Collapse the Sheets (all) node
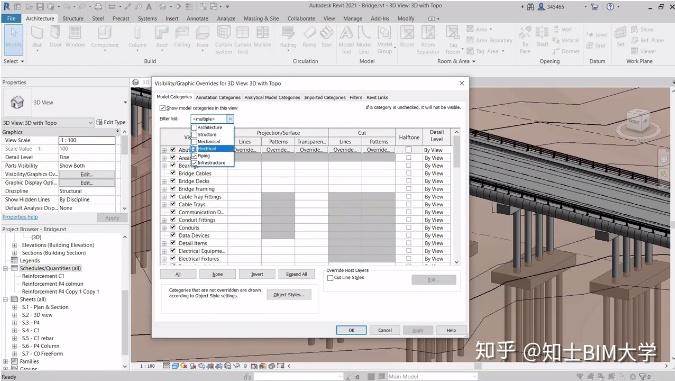Image resolution: width=675 pixels, height=381 pixels. coord(6,299)
